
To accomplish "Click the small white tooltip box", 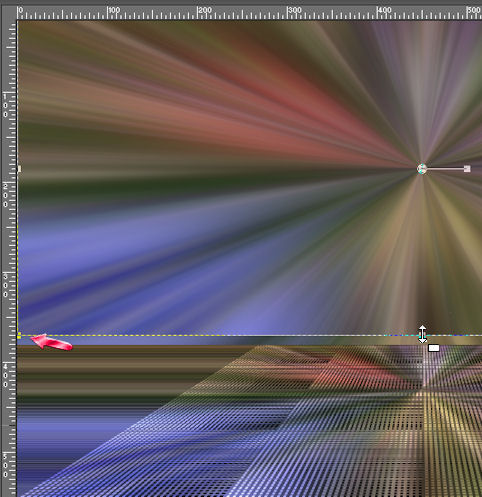I will [434, 348].
